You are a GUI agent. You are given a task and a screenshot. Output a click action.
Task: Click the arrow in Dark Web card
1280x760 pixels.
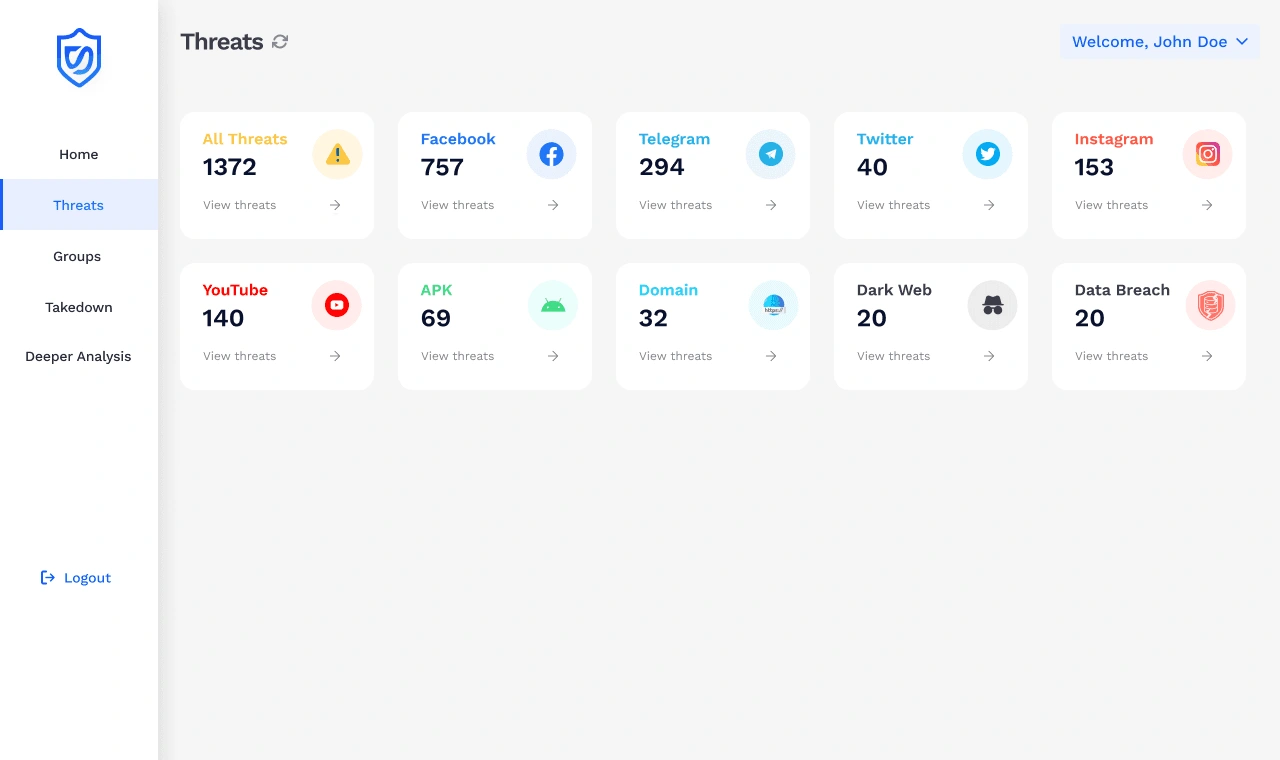tap(989, 356)
